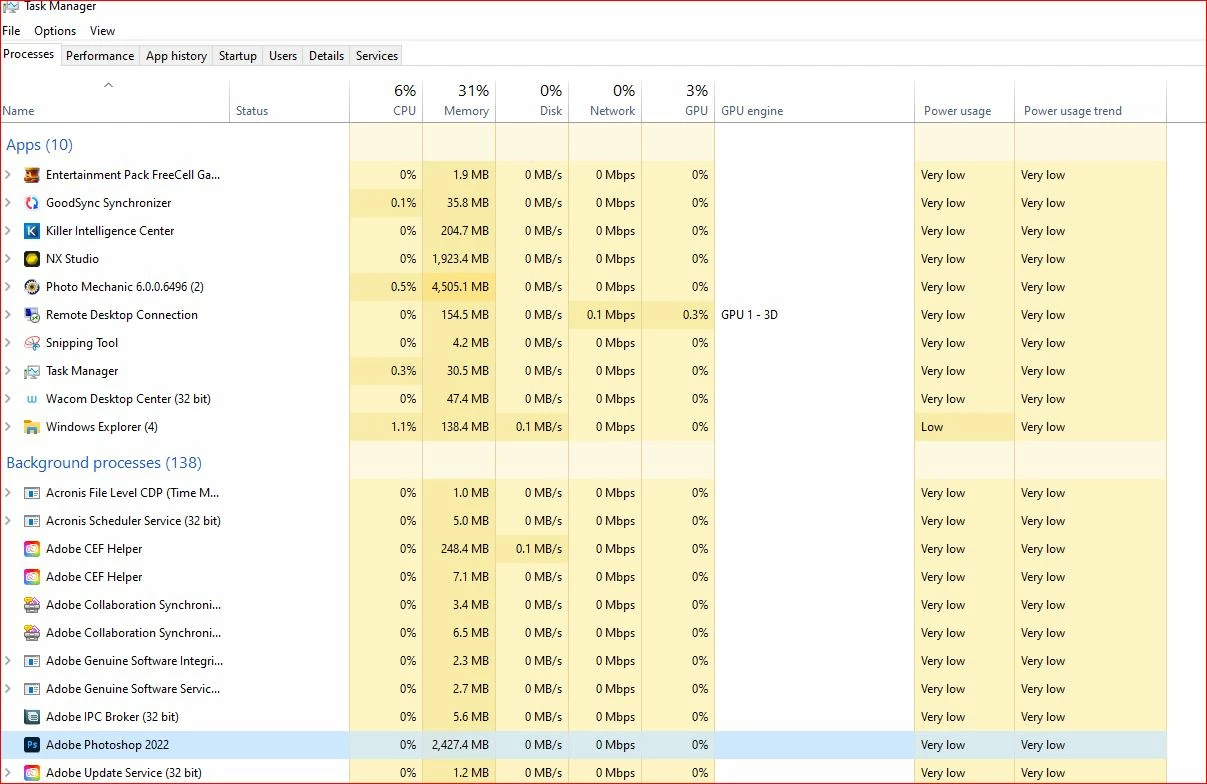Click the Adobe CEF Helper icon at 7.1 MB
Image resolution: width=1207 pixels, height=784 pixels.
coord(31,577)
